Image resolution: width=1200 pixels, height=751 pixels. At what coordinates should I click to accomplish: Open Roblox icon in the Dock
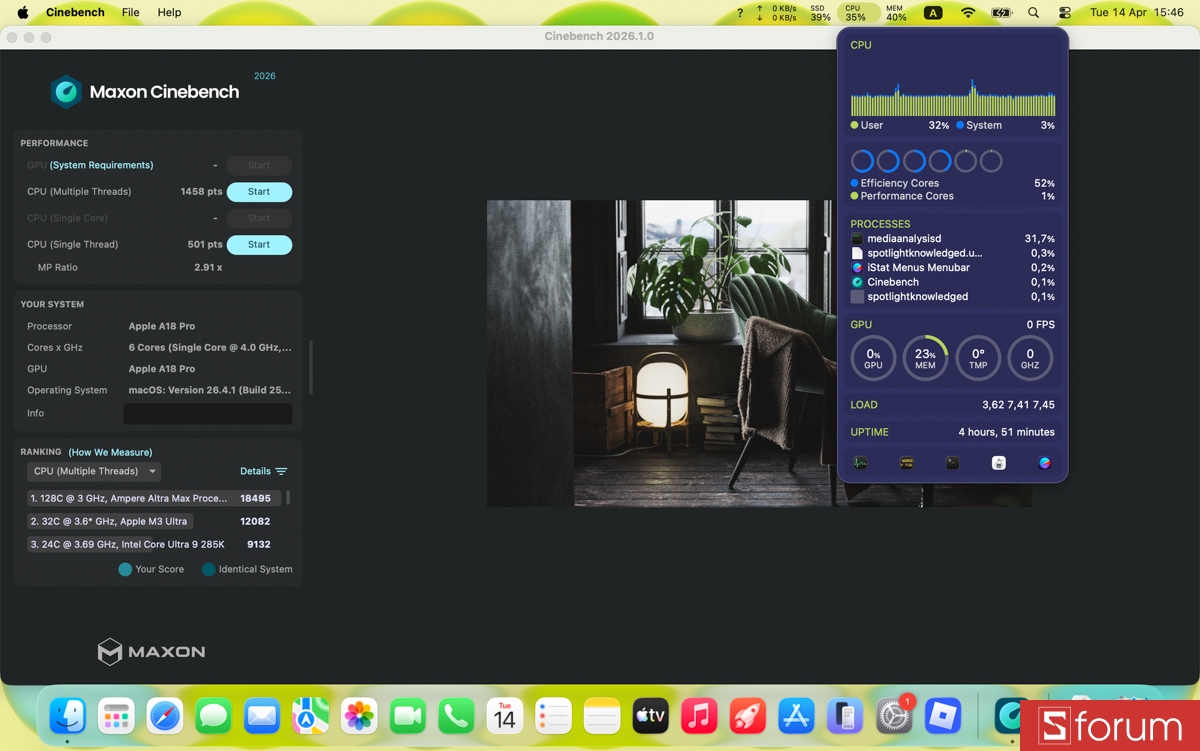point(942,716)
